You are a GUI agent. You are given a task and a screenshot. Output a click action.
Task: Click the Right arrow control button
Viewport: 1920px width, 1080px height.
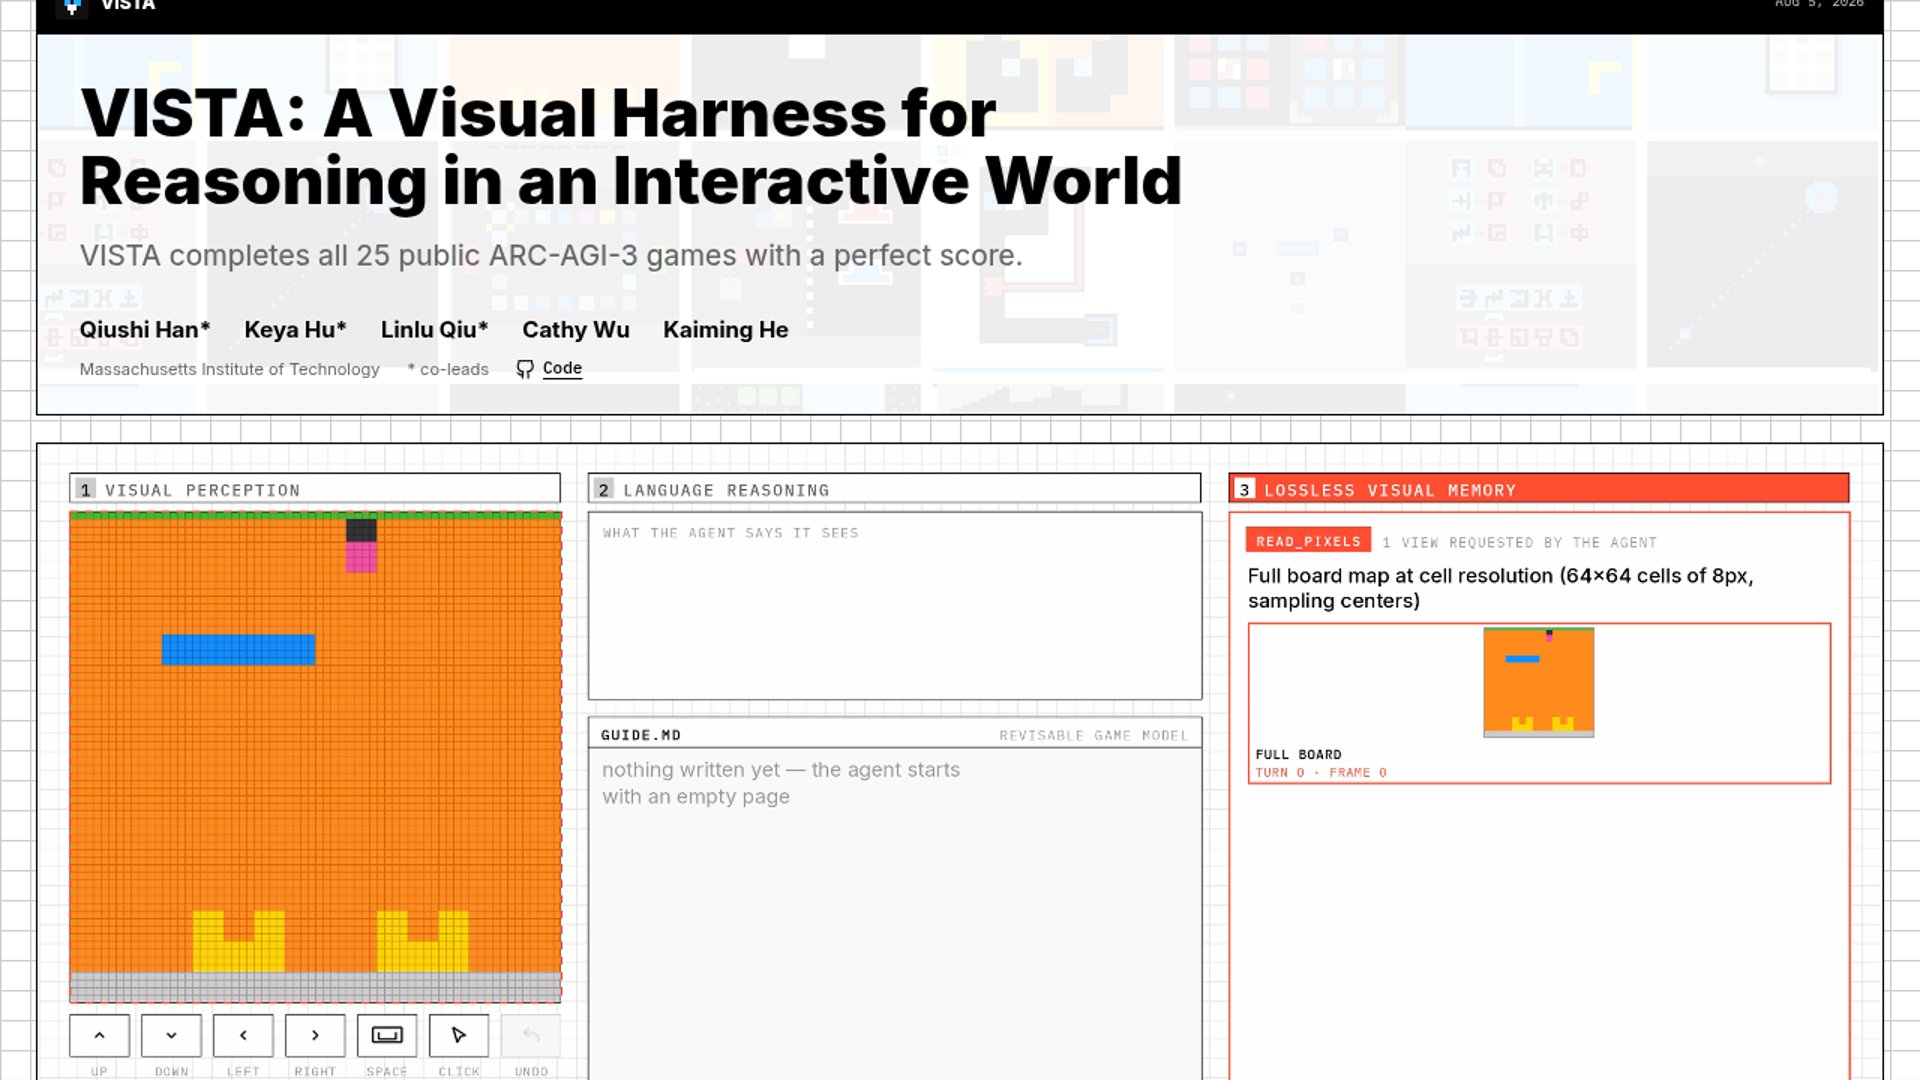(x=315, y=1035)
